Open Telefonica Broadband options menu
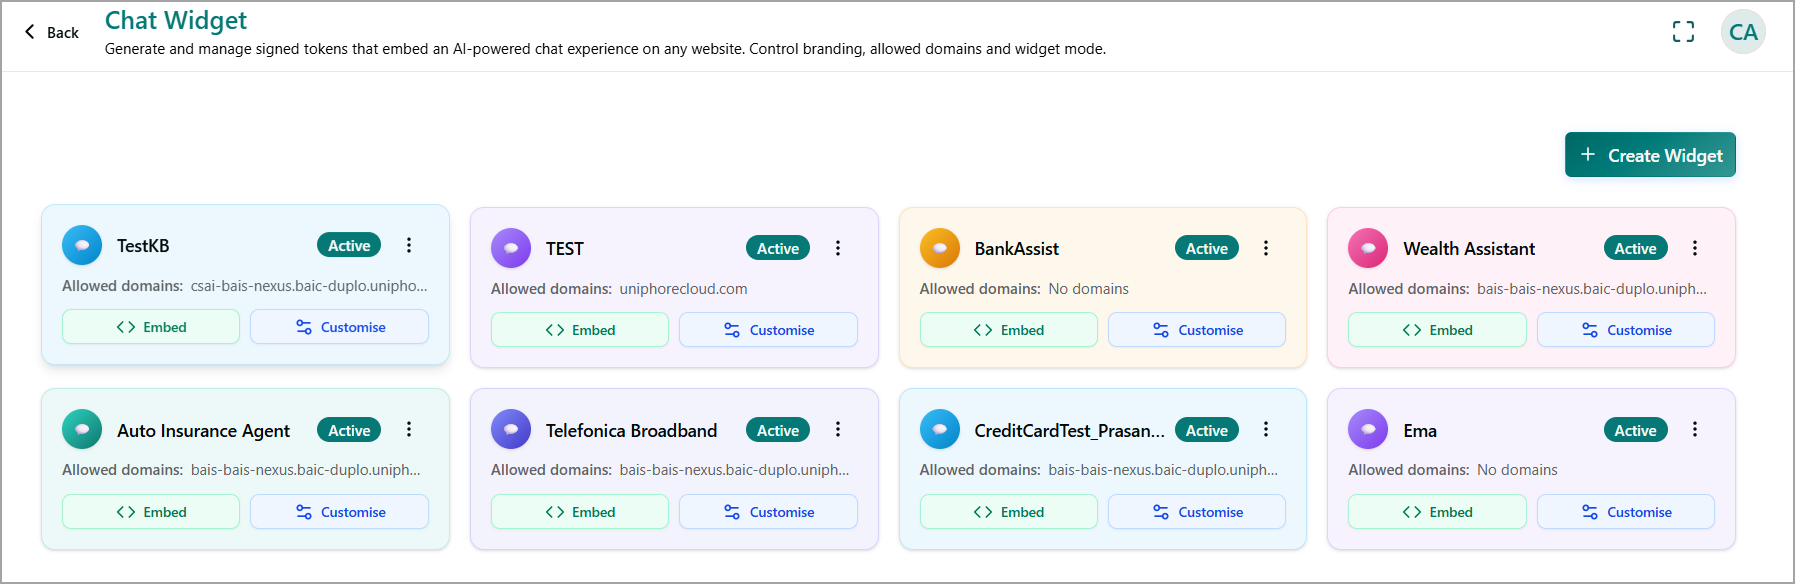Screen dimensions: 1795x584 click(x=838, y=429)
